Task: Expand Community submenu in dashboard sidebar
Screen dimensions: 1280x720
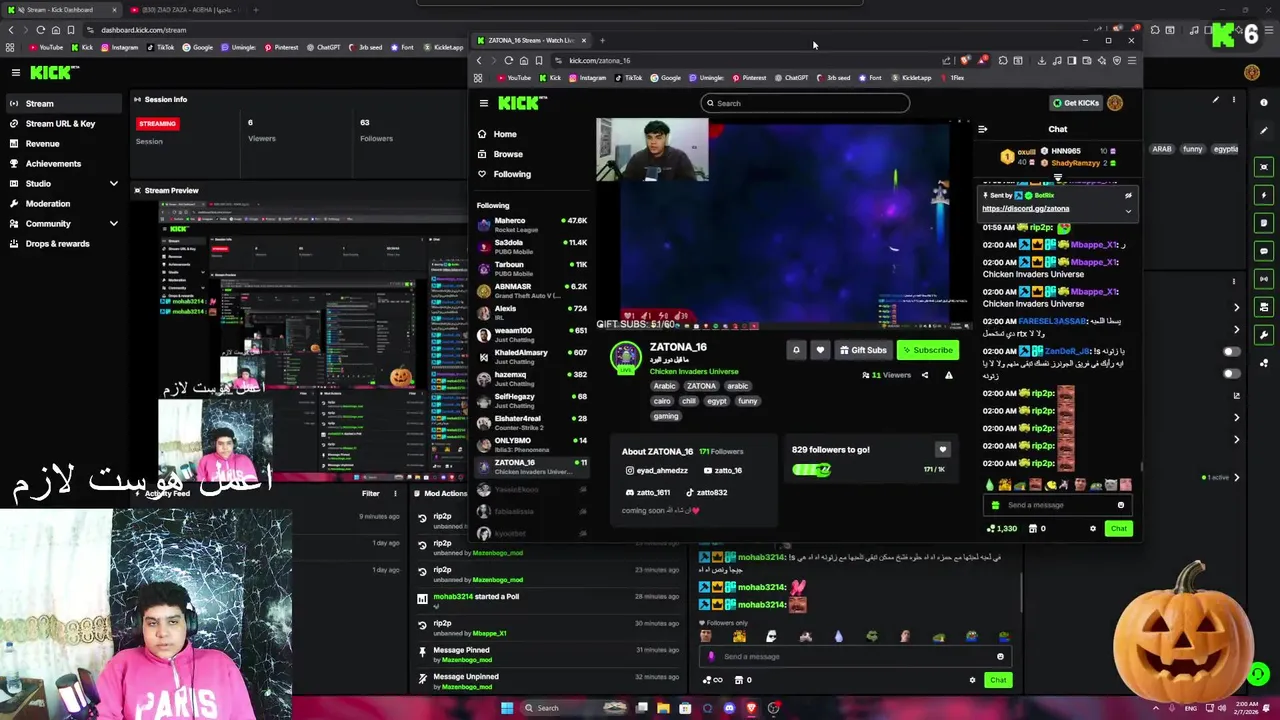Action: pos(113,224)
